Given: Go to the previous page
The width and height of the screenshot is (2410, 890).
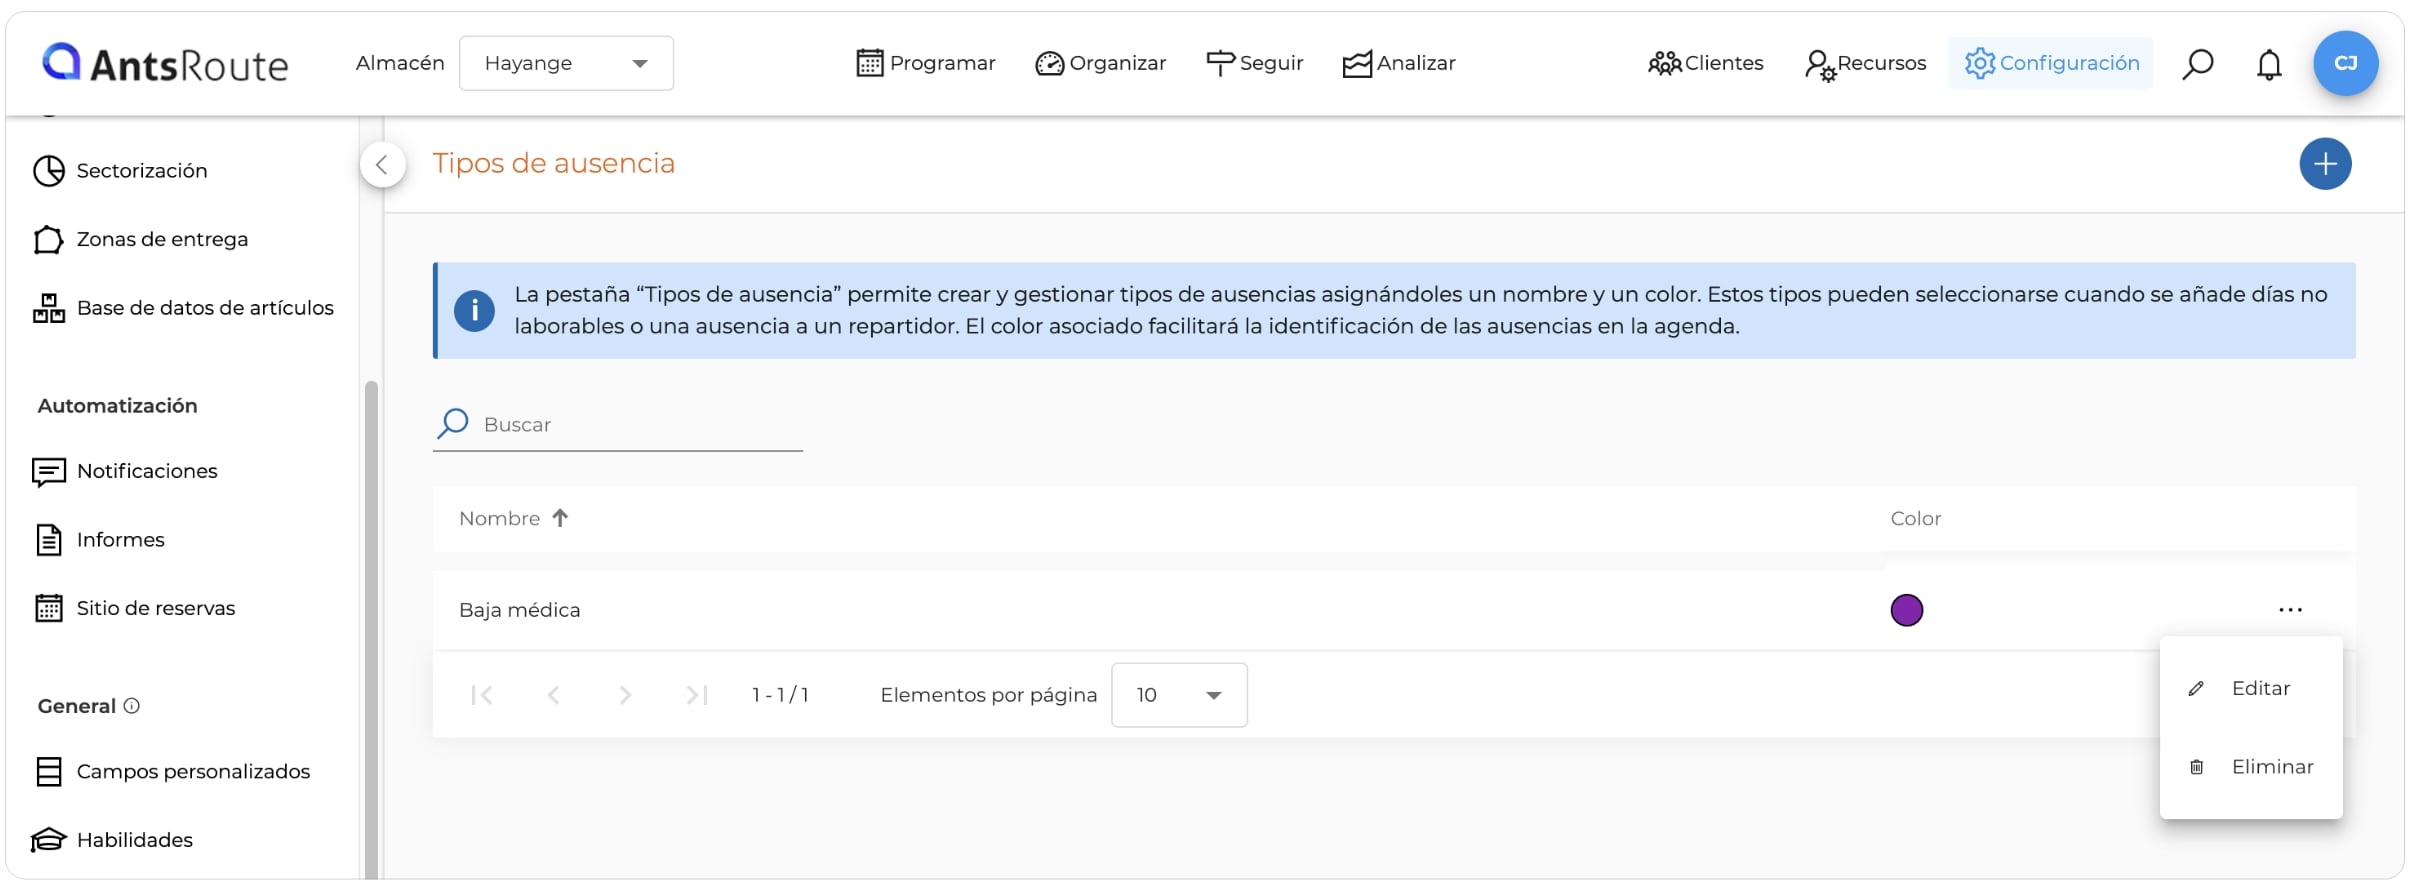Looking at the screenshot, I should tap(553, 695).
